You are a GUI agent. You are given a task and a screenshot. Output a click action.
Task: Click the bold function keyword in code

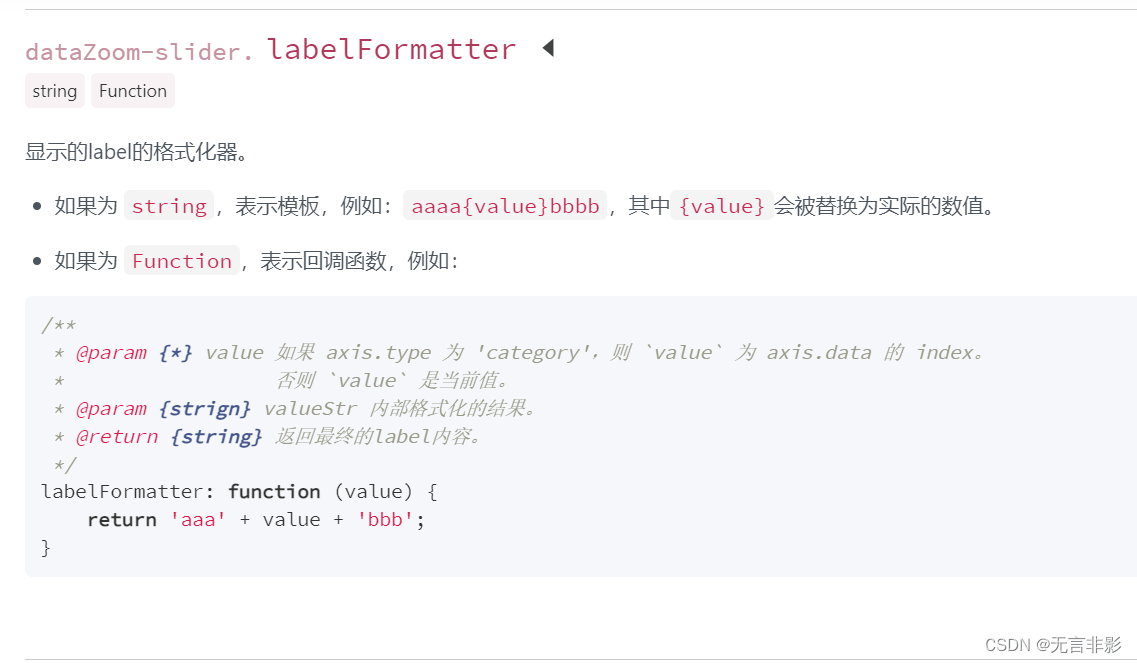274,492
